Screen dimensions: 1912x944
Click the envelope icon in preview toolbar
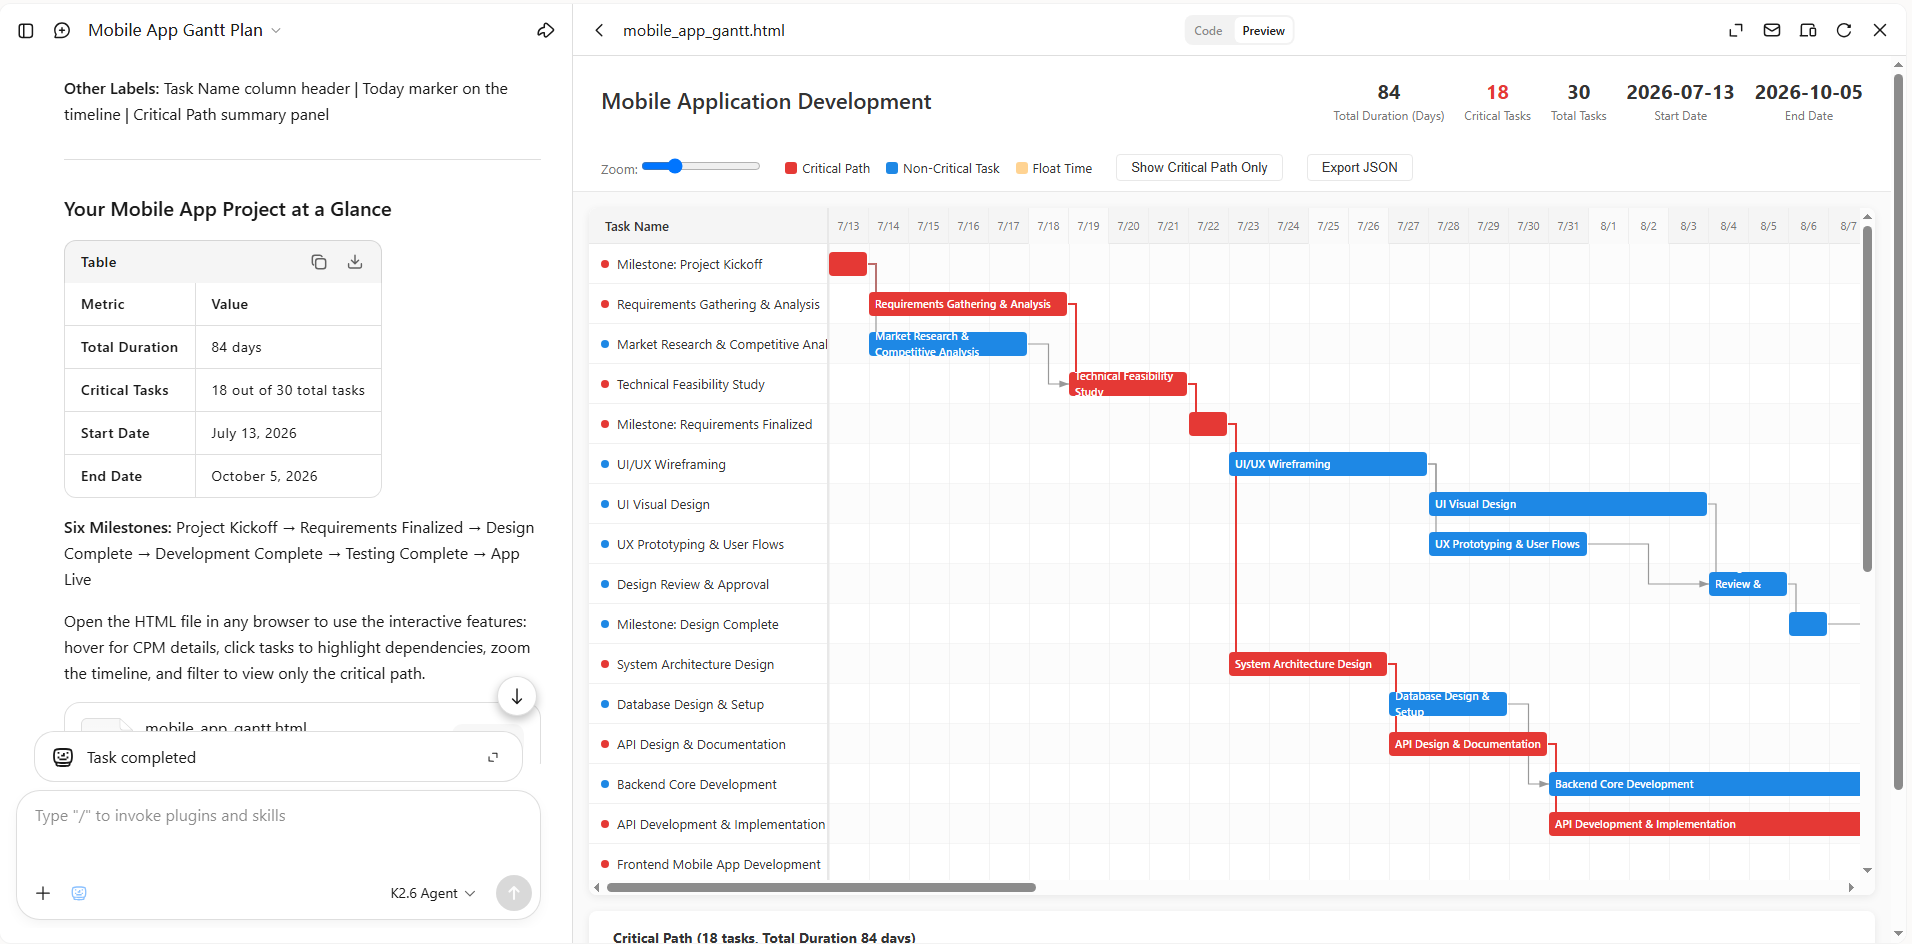pyautogui.click(x=1772, y=31)
